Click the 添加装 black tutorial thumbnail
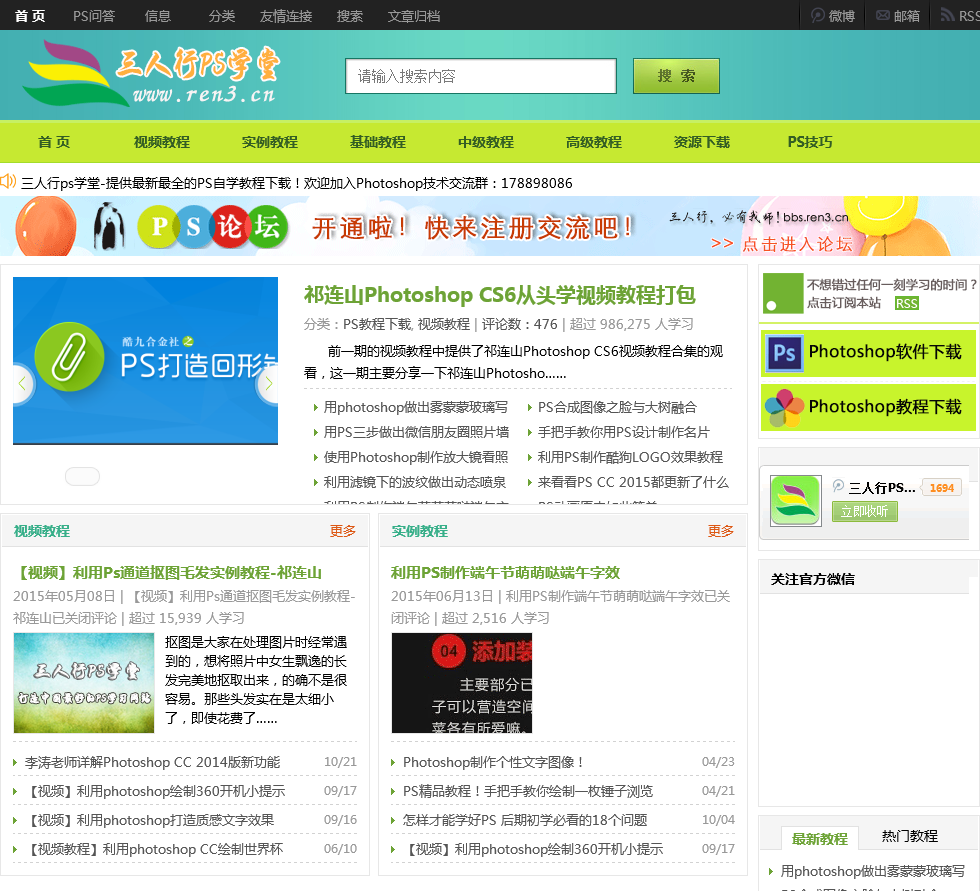Image resolution: width=980 pixels, height=891 pixels. coord(462,683)
